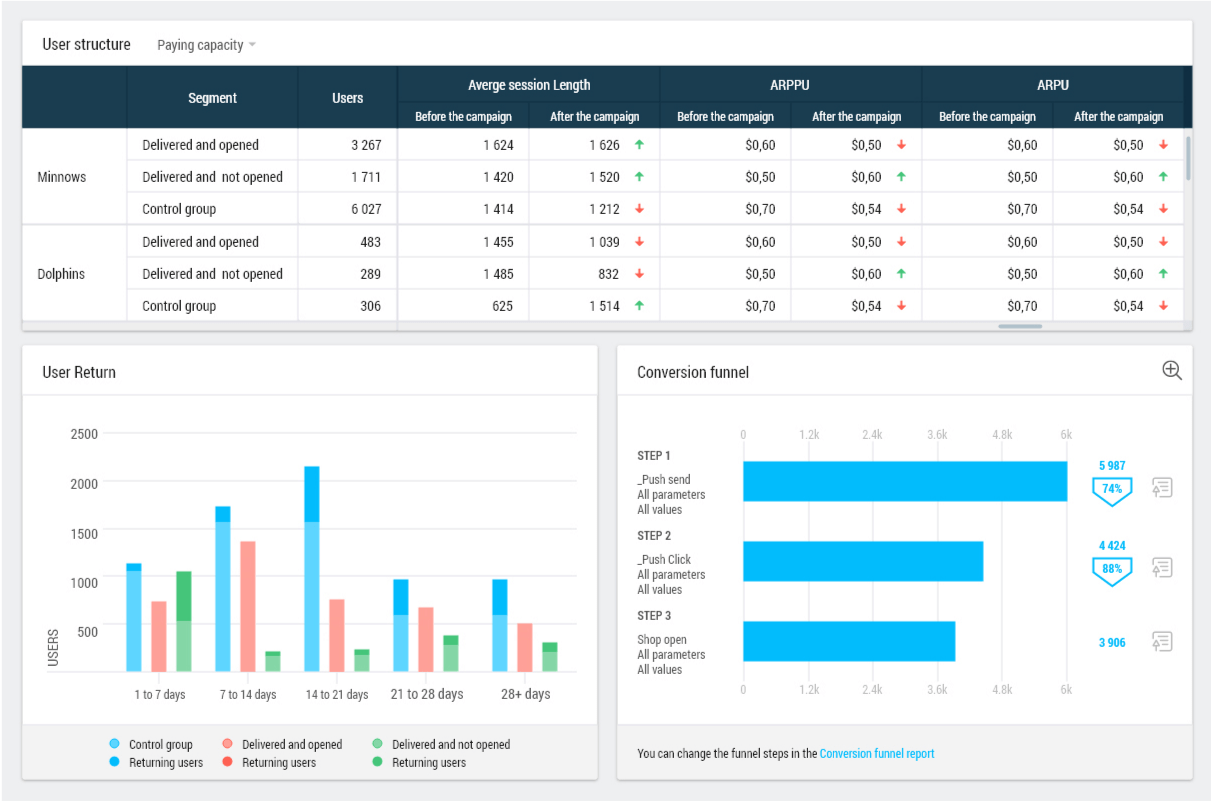Select the Averge session Length header
Image resolution: width=1211 pixels, height=801 pixels.
[x=529, y=85]
